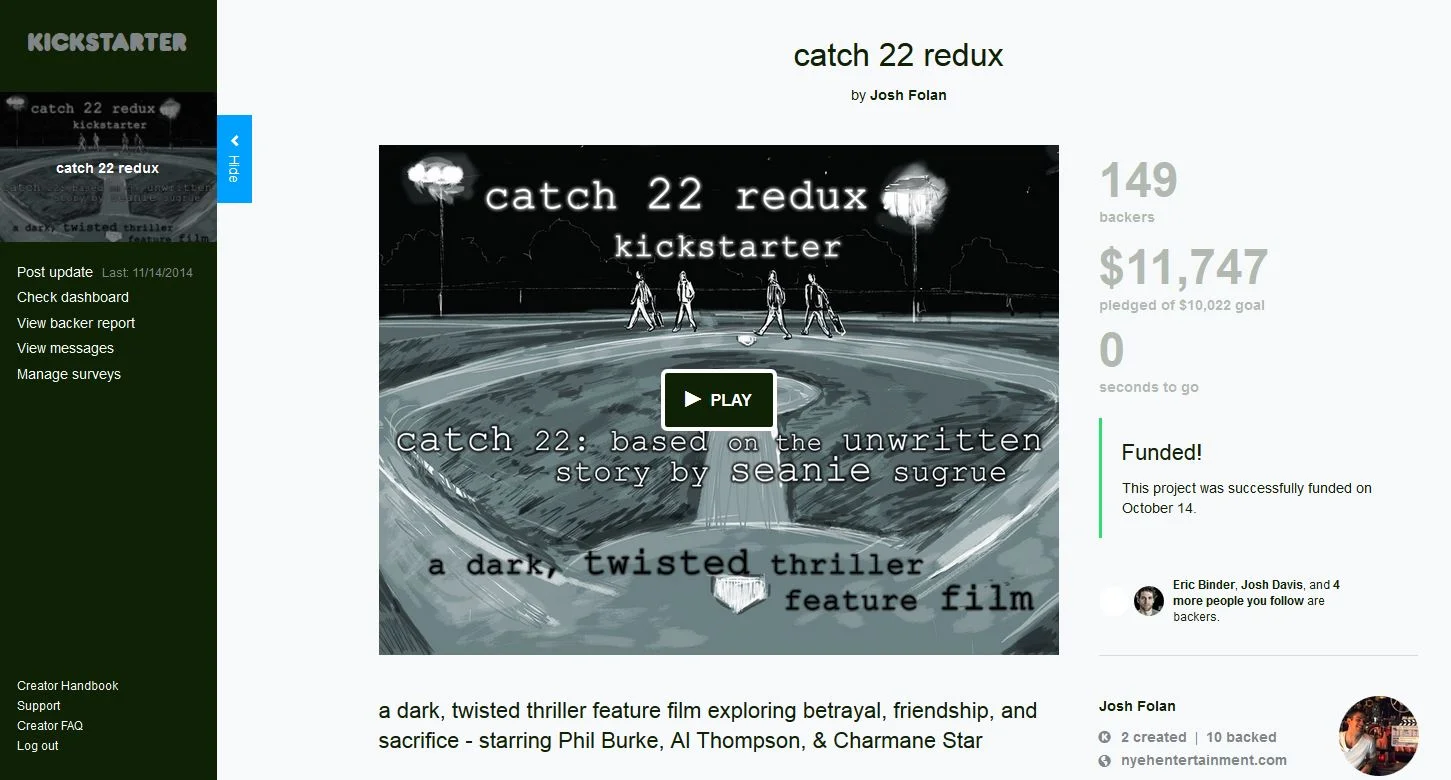The image size is (1451, 780).
Task: Open Josh Folan author link under title
Action: (908, 95)
